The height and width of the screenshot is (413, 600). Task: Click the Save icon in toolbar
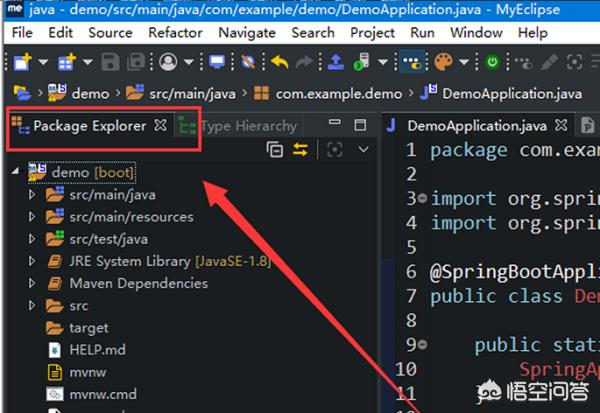point(110,62)
